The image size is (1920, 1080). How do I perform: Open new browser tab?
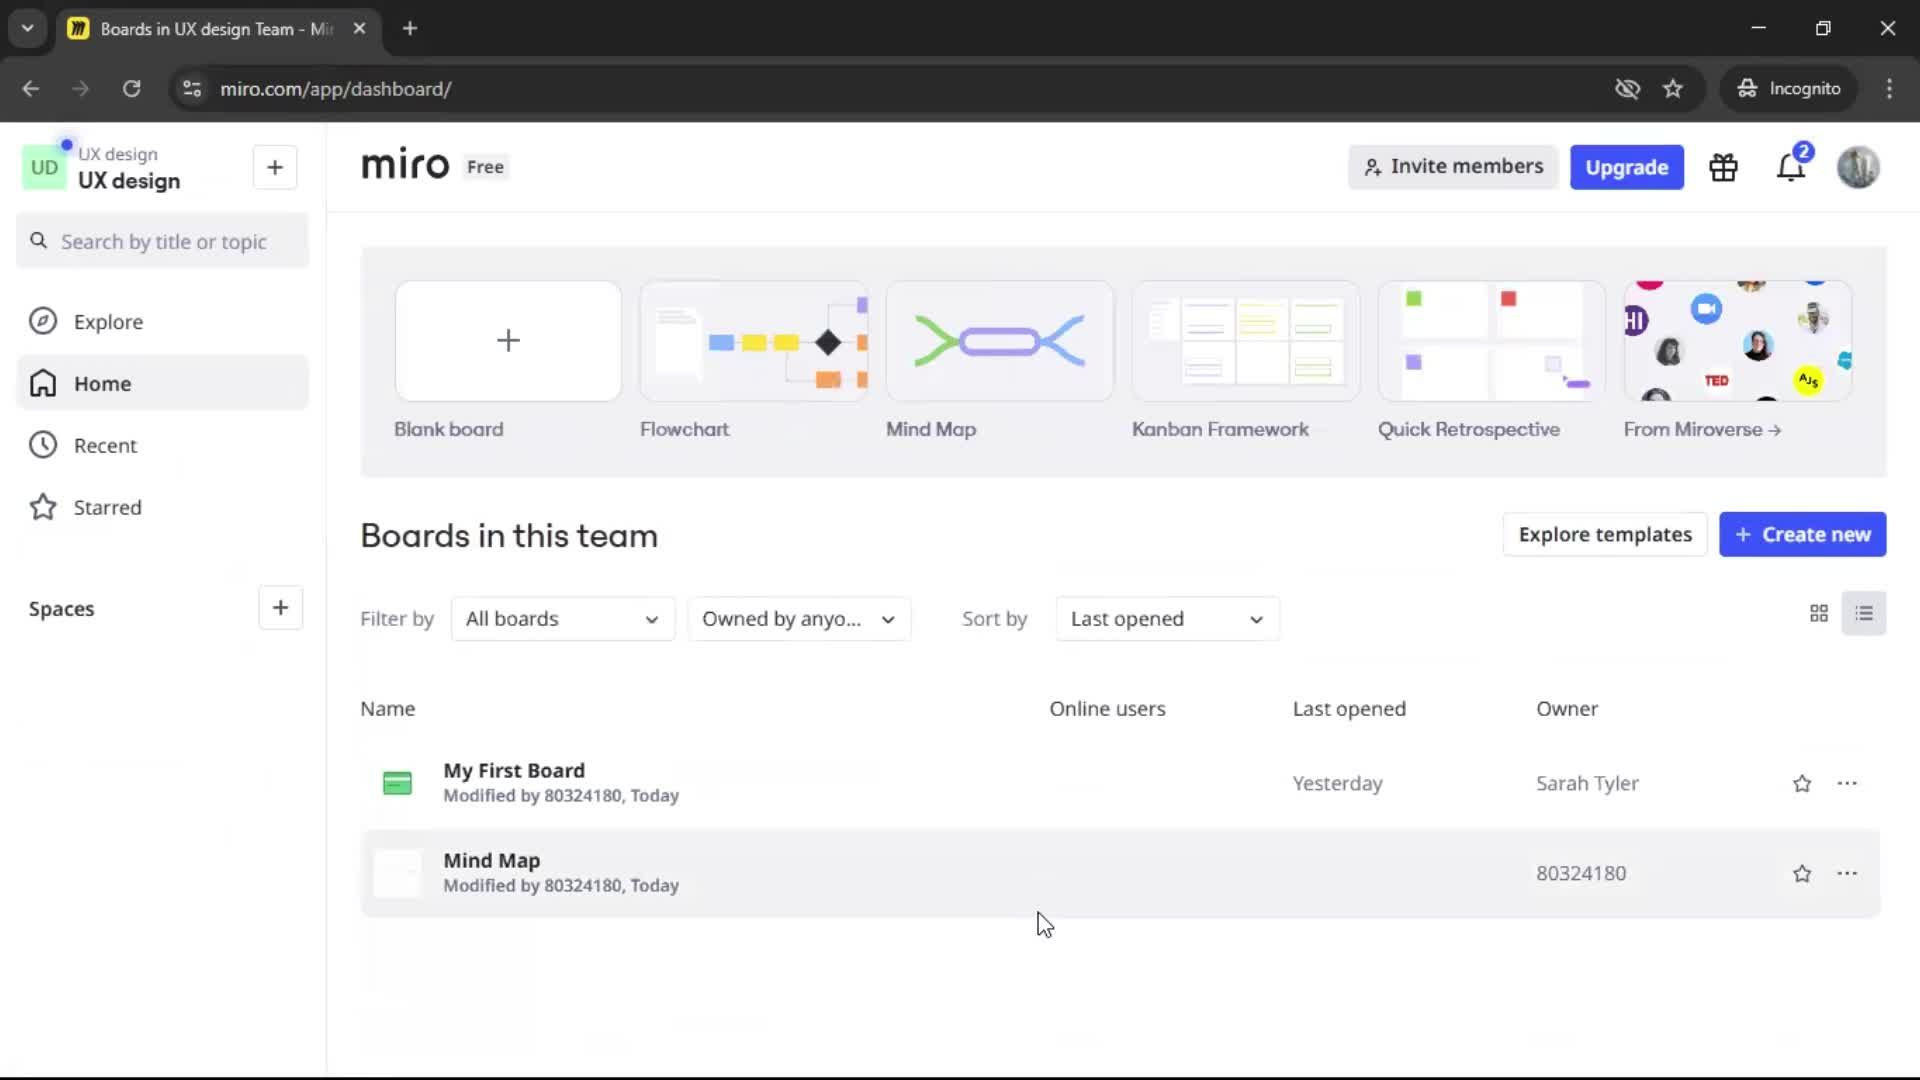coord(410,29)
